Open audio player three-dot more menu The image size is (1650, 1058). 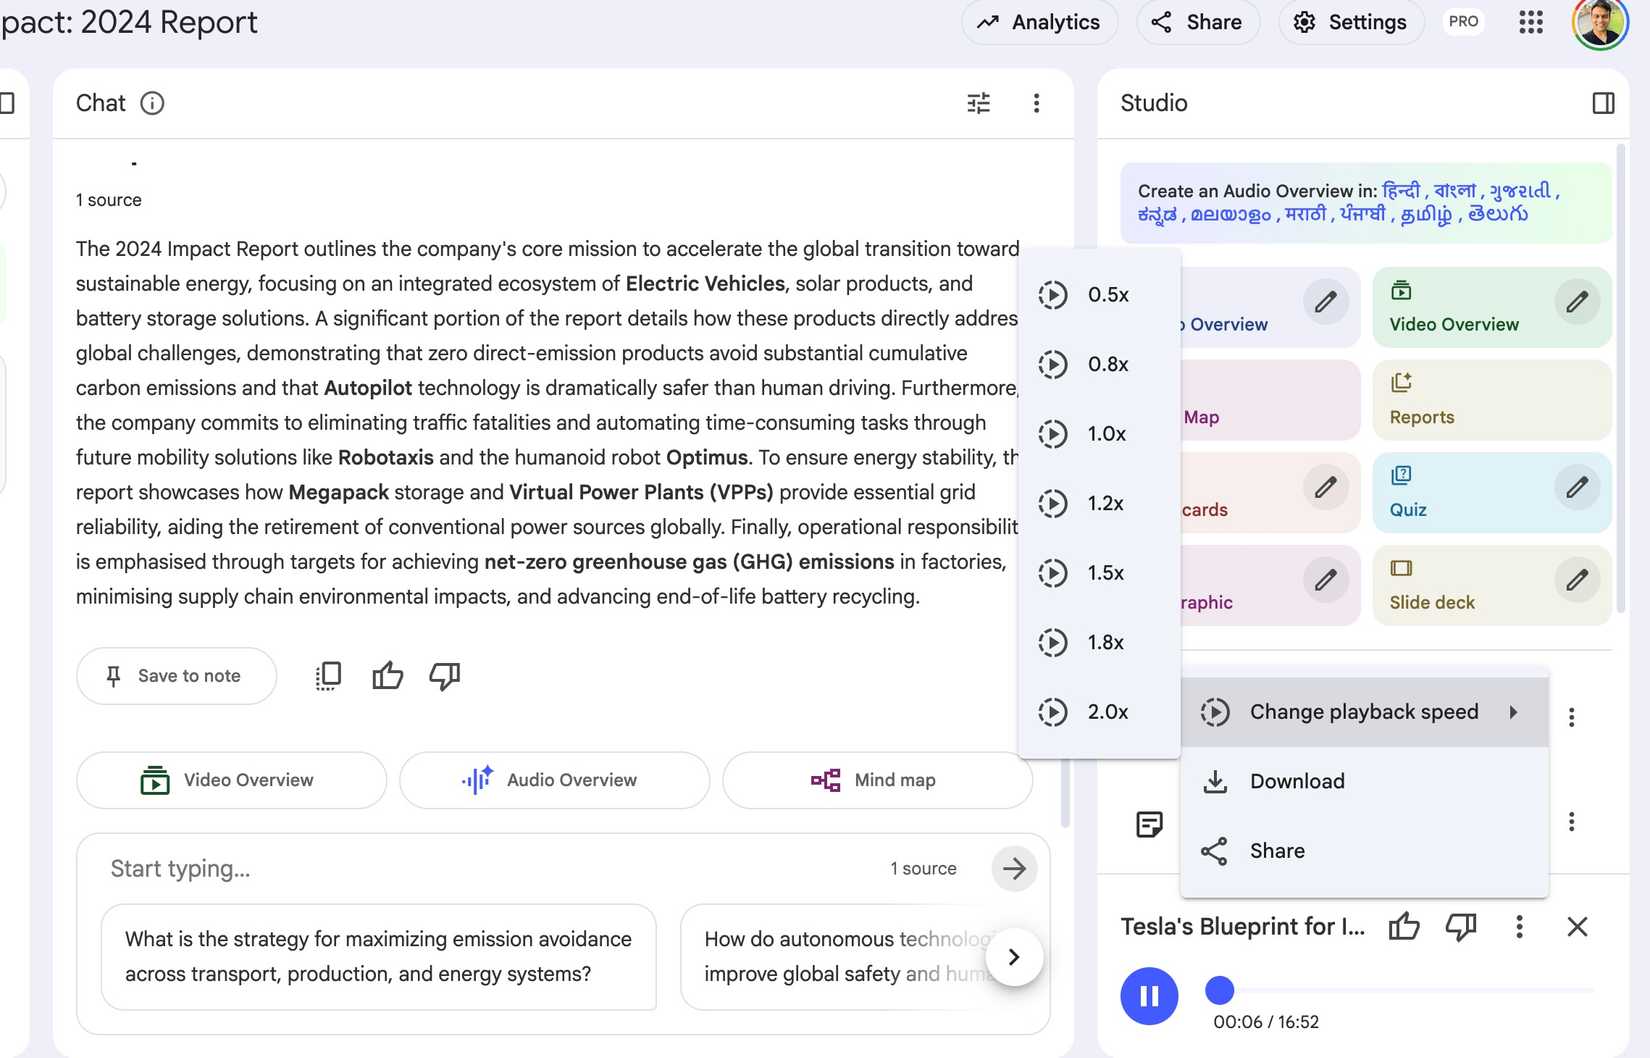click(1518, 927)
